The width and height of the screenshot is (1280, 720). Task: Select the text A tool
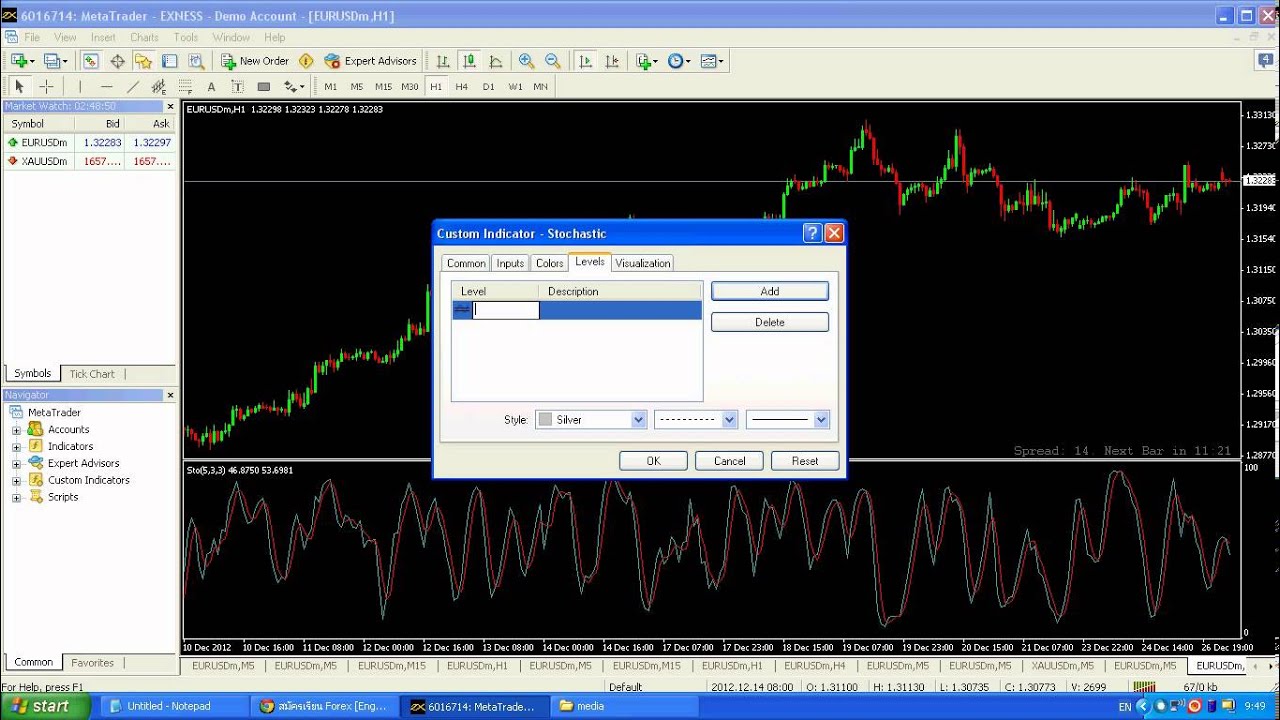[x=211, y=87]
